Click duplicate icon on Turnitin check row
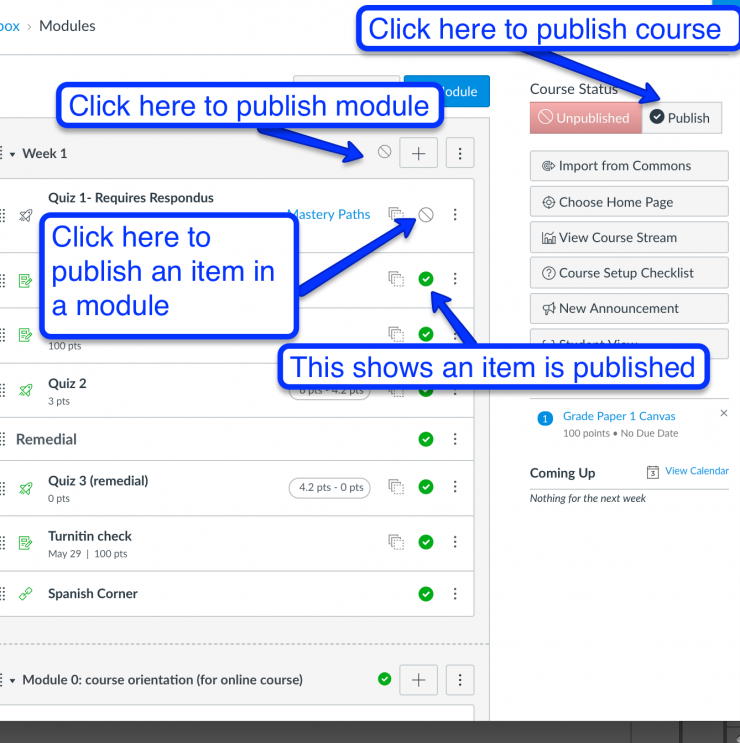The image size is (740, 743). pos(396,542)
